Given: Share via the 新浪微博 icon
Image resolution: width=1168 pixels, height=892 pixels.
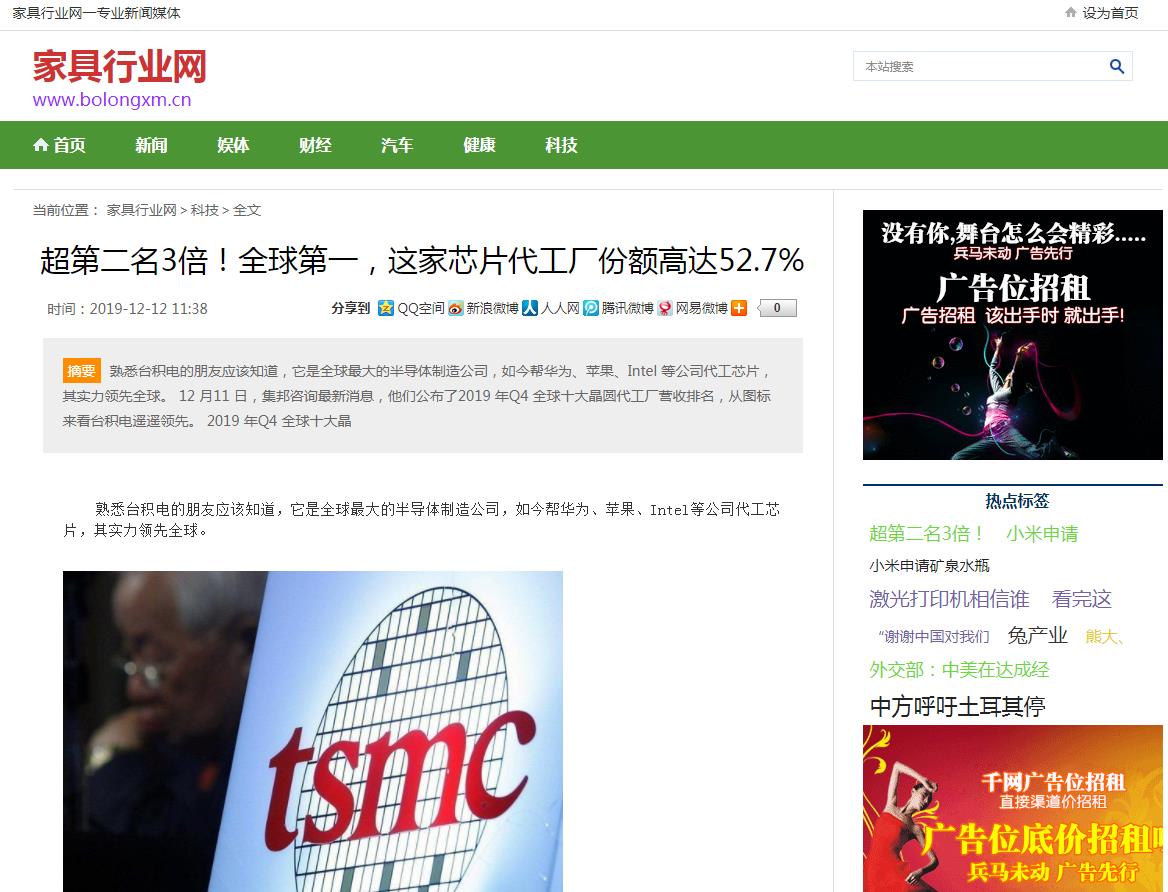Looking at the screenshot, I should [456, 308].
